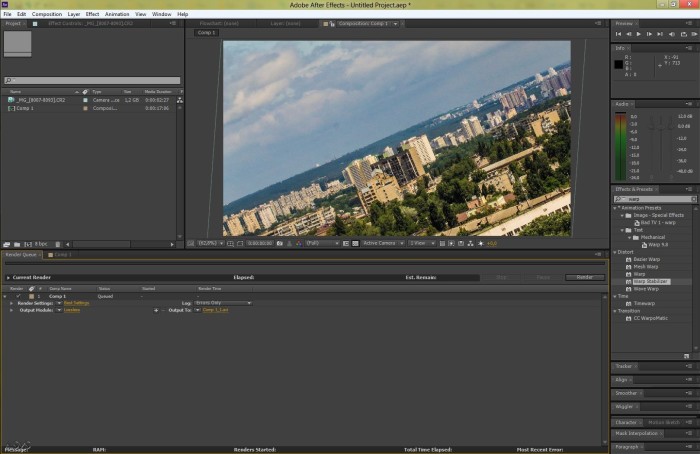Viewport: 700px width, 454px height.
Task: Open Best Settings render settings link
Action: point(76,303)
